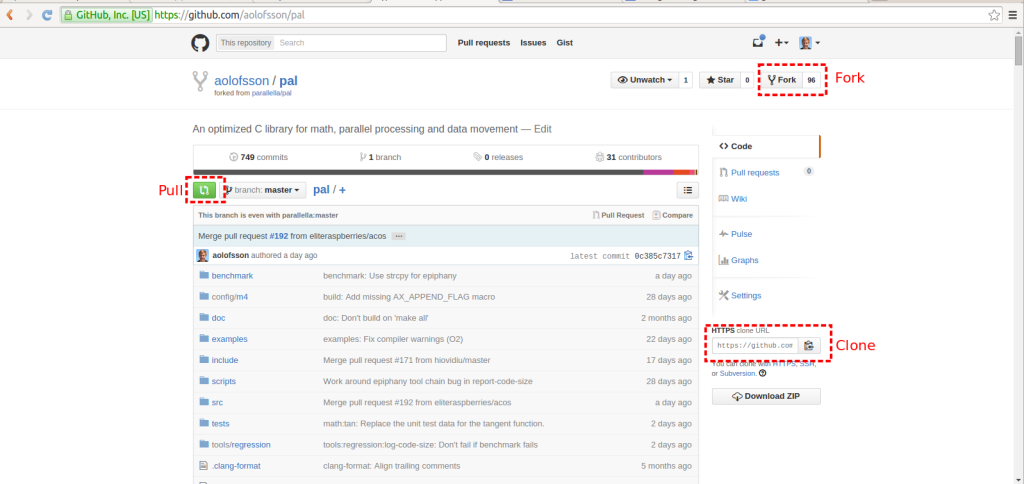The image size is (1024, 484).
Task: Open pull request #192 link
Action: [x=277, y=236]
